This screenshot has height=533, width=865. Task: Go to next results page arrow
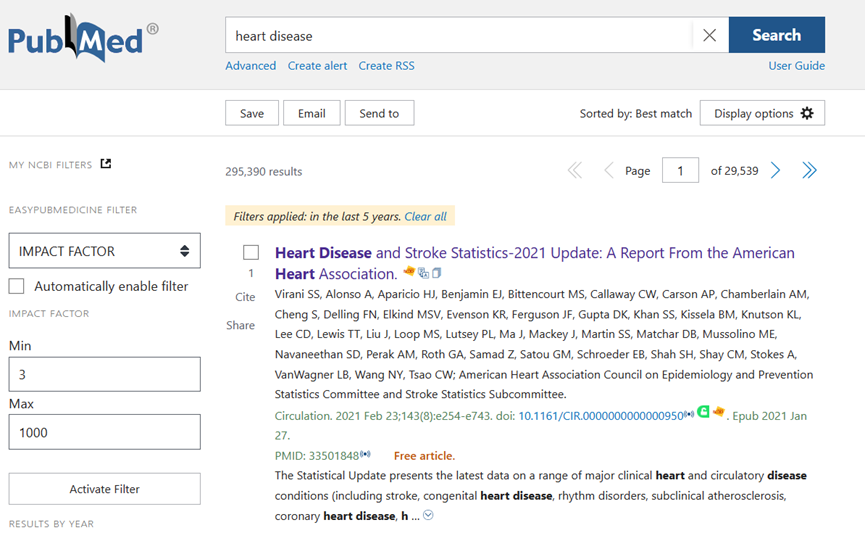(775, 170)
